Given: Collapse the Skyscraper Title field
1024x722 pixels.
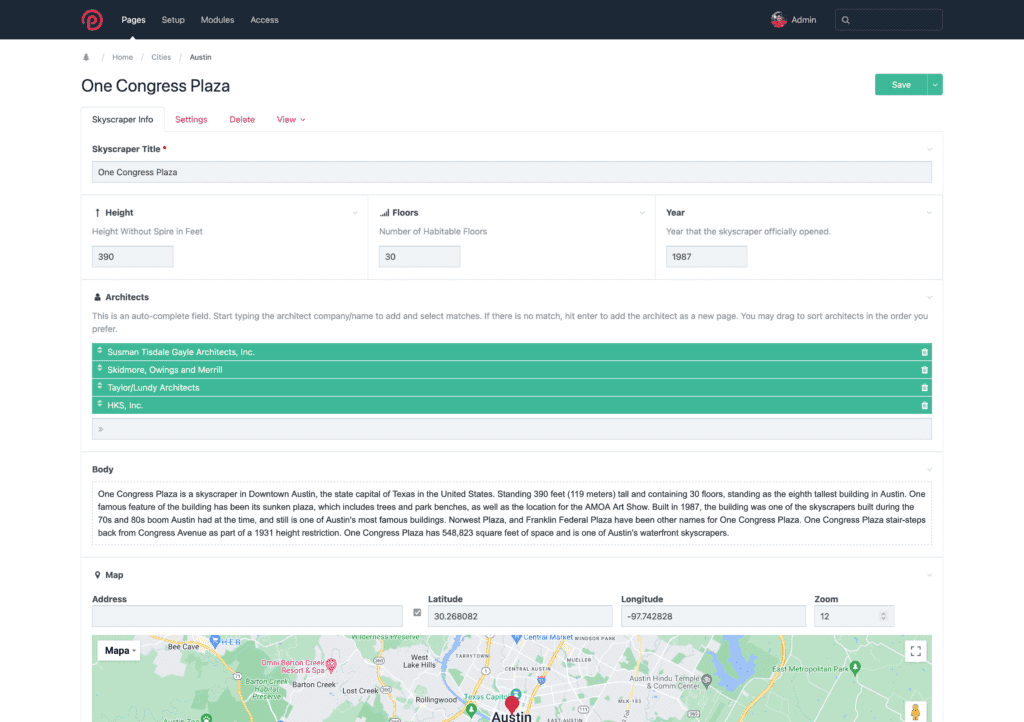Looking at the screenshot, I should click(929, 149).
